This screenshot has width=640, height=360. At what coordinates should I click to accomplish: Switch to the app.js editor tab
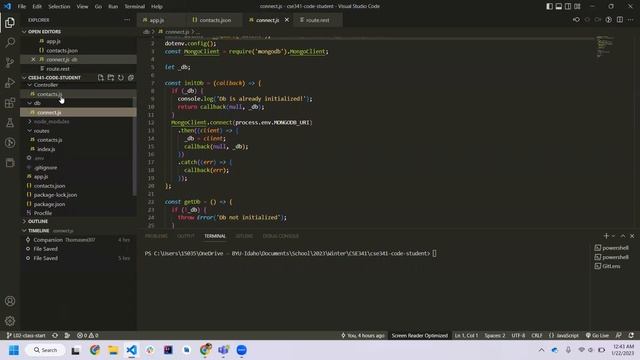click(x=157, y=20)
